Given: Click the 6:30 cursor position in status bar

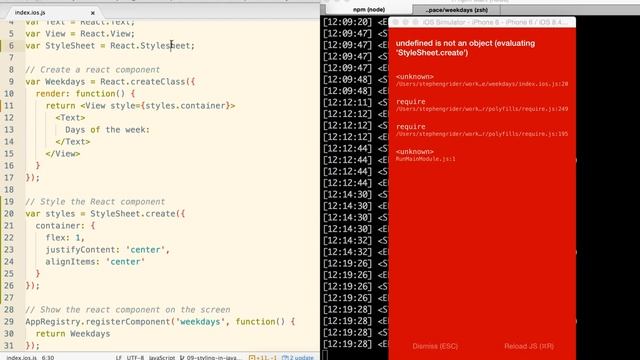Looking at the screenshot, I should point(47,357).
